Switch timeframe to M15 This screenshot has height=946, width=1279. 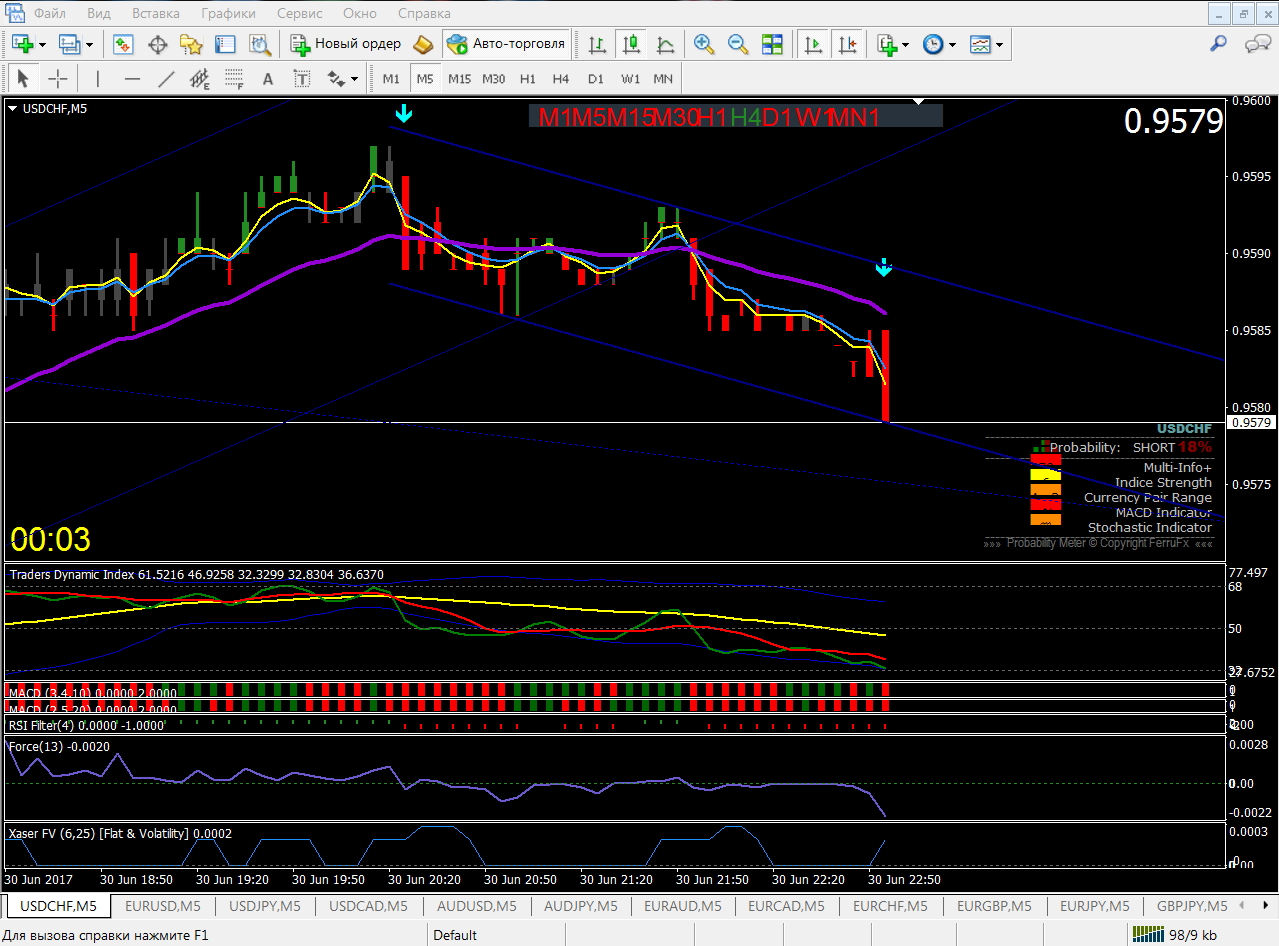pos(459,79)
